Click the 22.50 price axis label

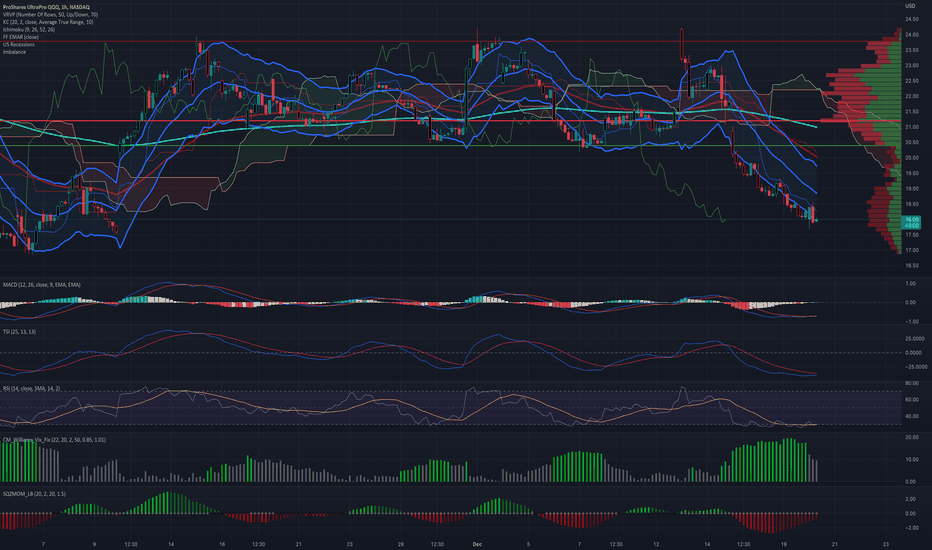(x=912, y=81)
